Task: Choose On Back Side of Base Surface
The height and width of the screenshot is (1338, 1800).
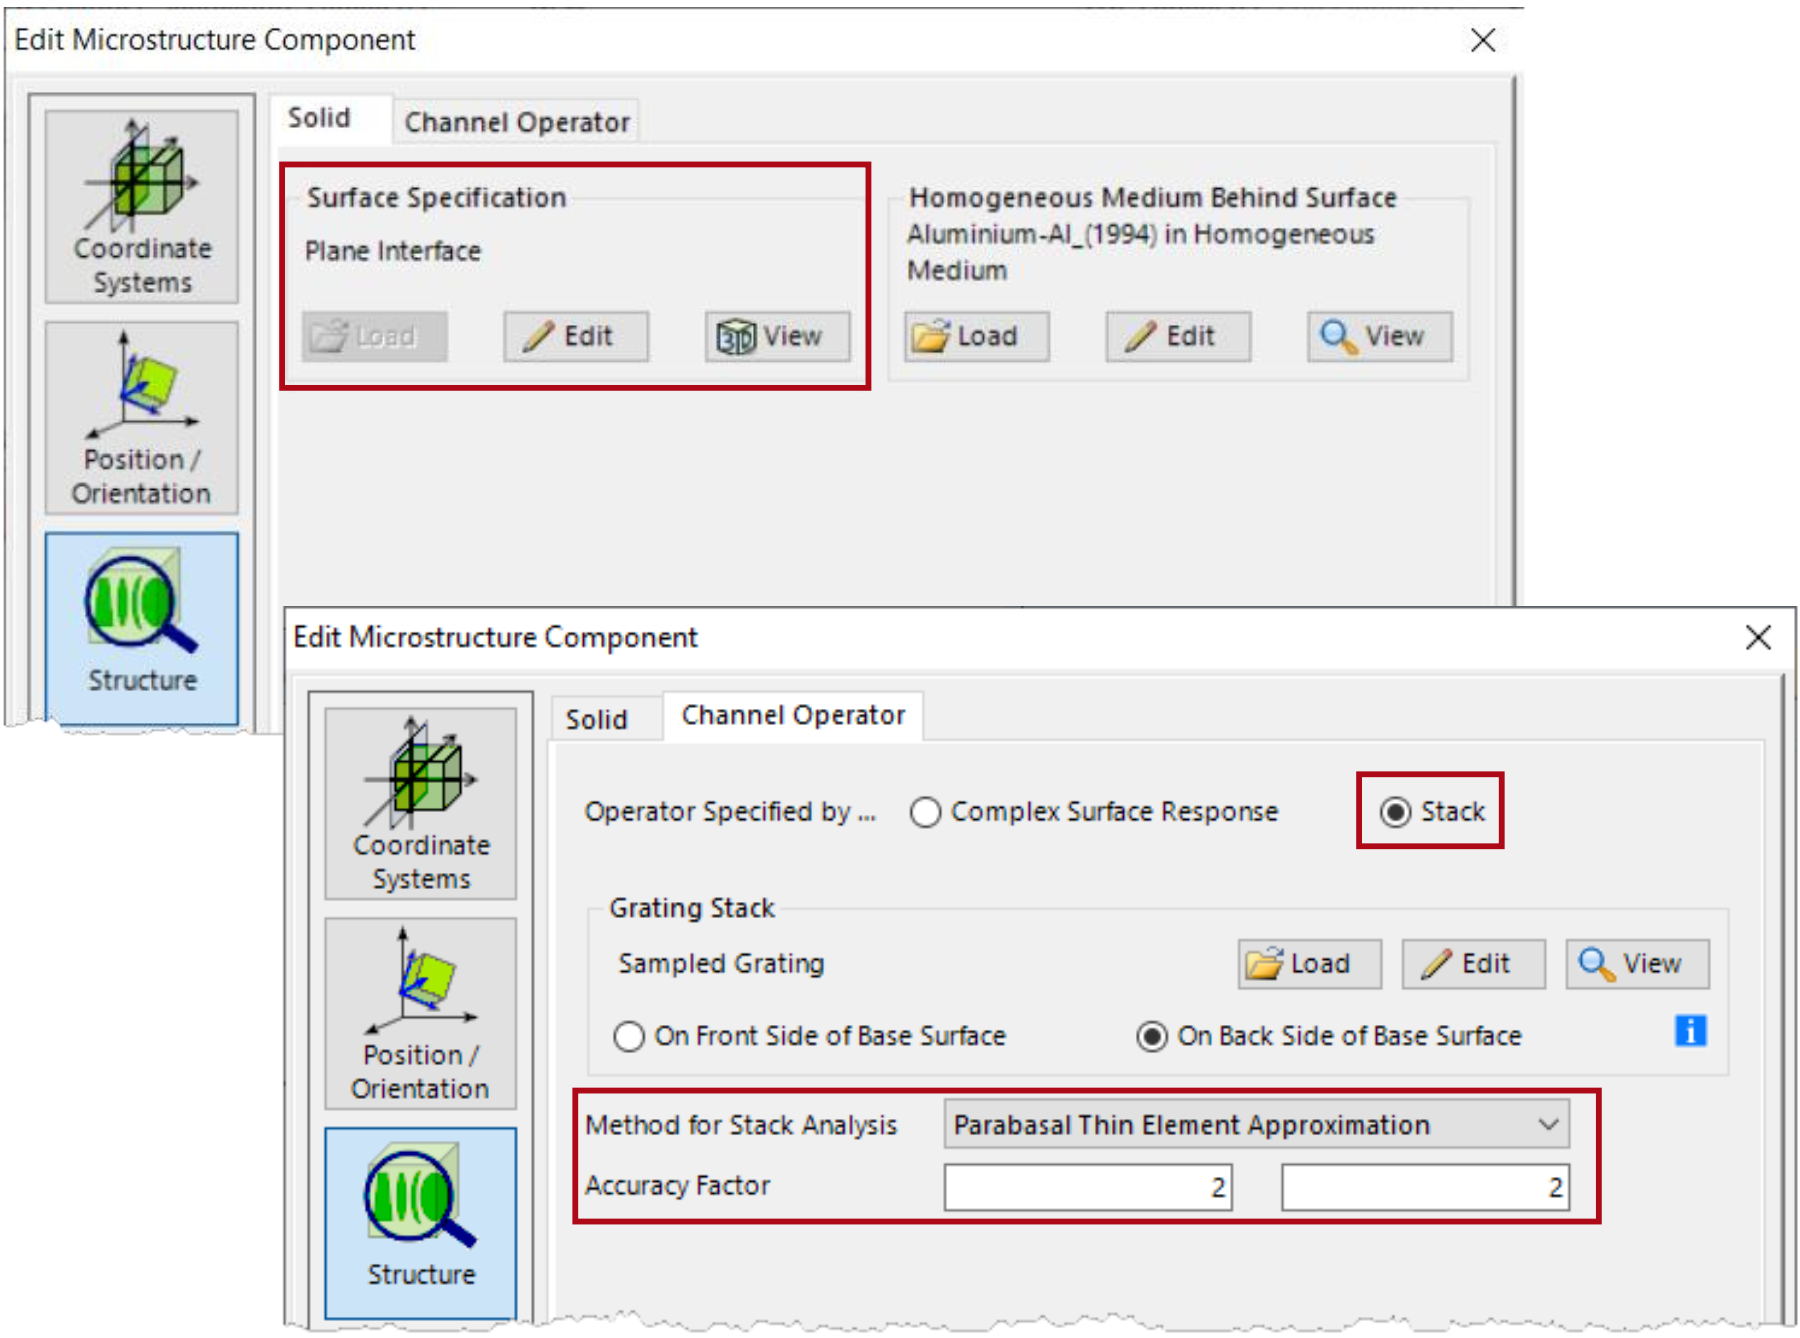Action: pos(1329,1036)
